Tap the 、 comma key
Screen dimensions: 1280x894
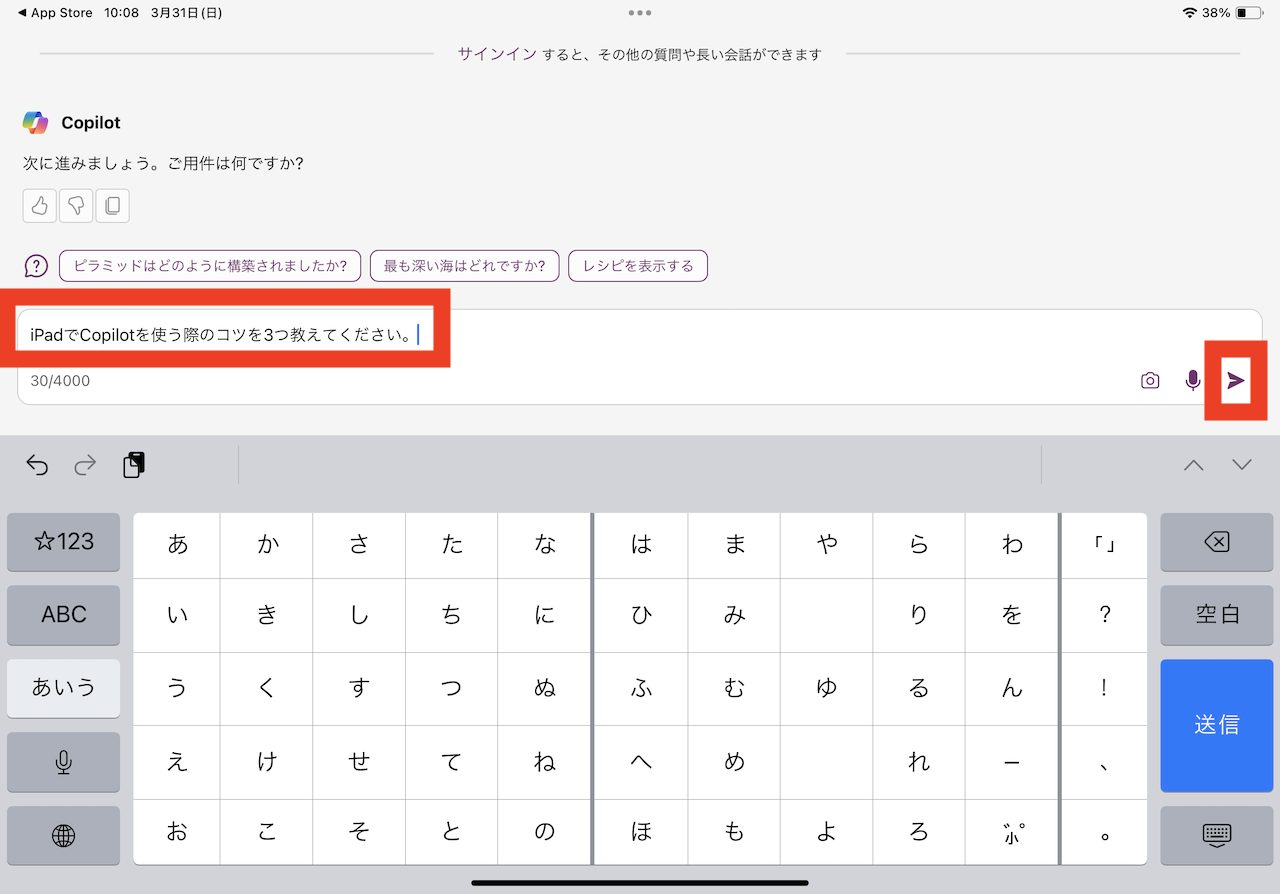1105,762
